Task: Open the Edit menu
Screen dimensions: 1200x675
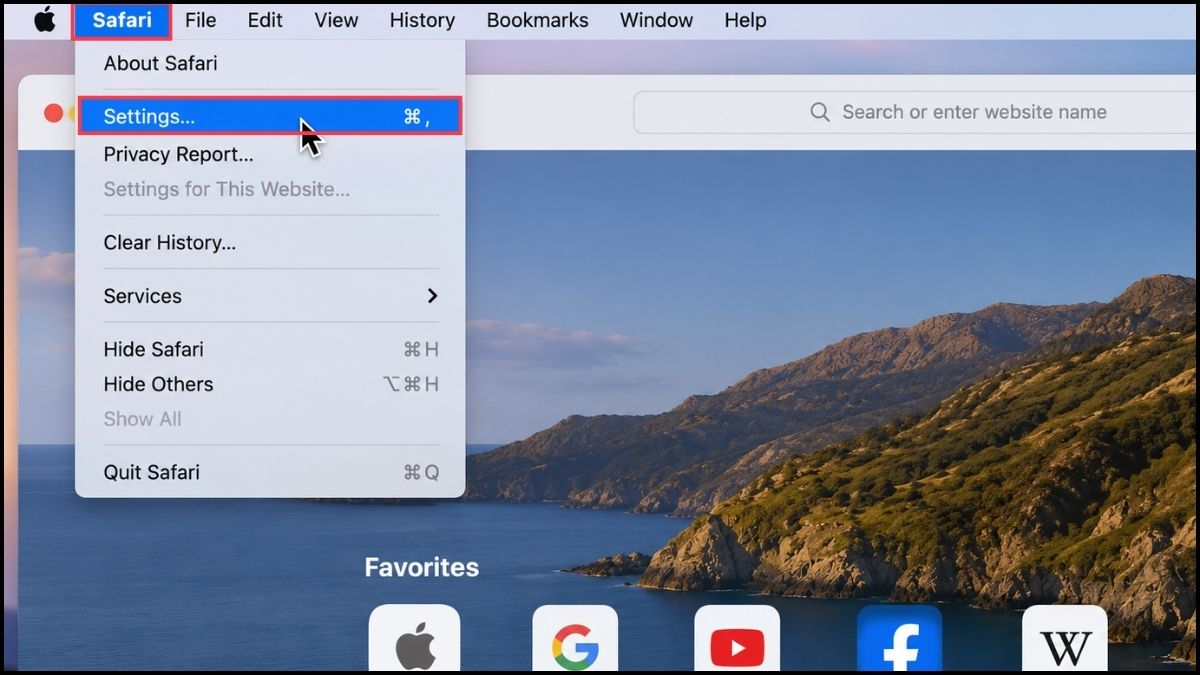Action: (x=265, y=21)
